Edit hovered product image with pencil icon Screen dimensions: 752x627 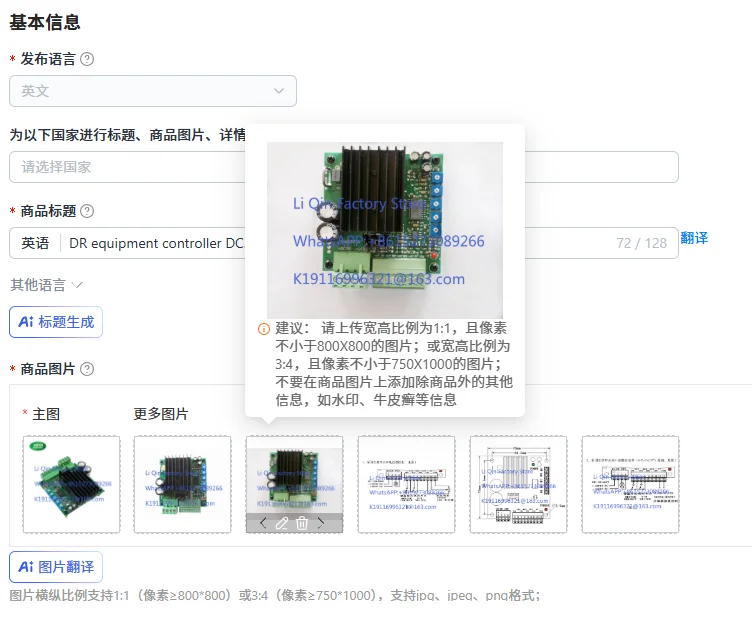click(x=282, y=523)
